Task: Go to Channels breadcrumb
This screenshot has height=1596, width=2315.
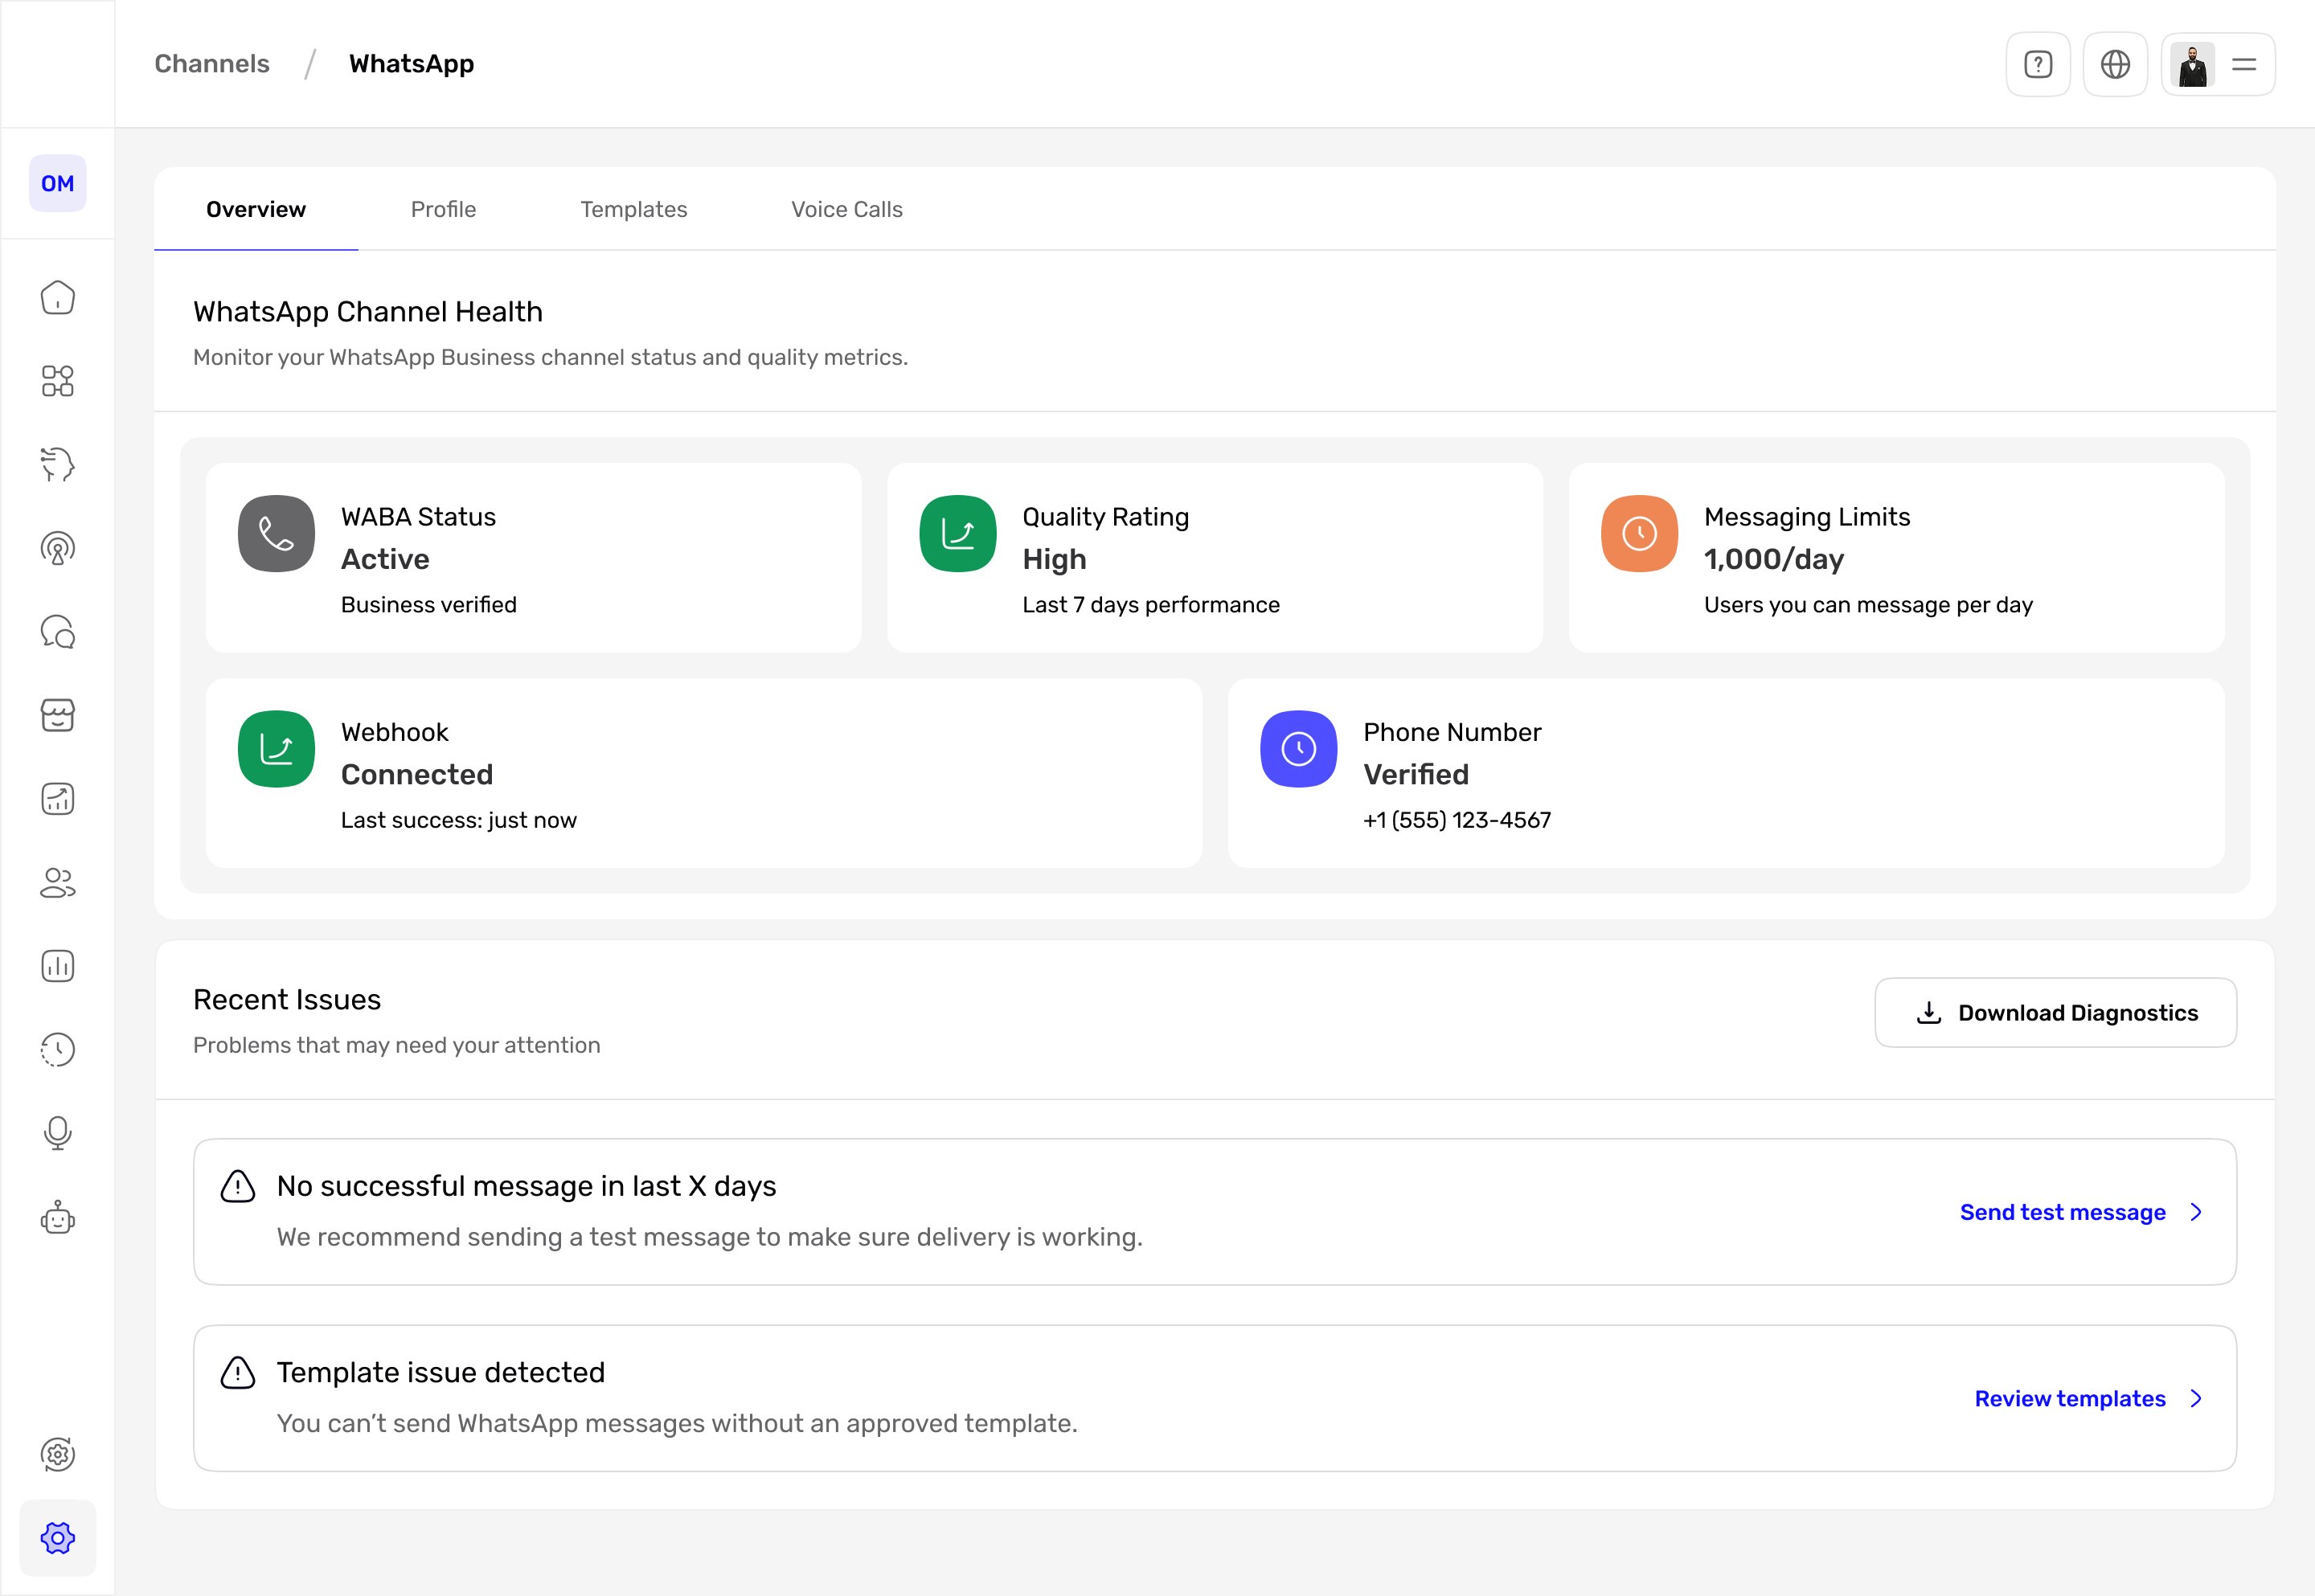Action: pos(212,64)
